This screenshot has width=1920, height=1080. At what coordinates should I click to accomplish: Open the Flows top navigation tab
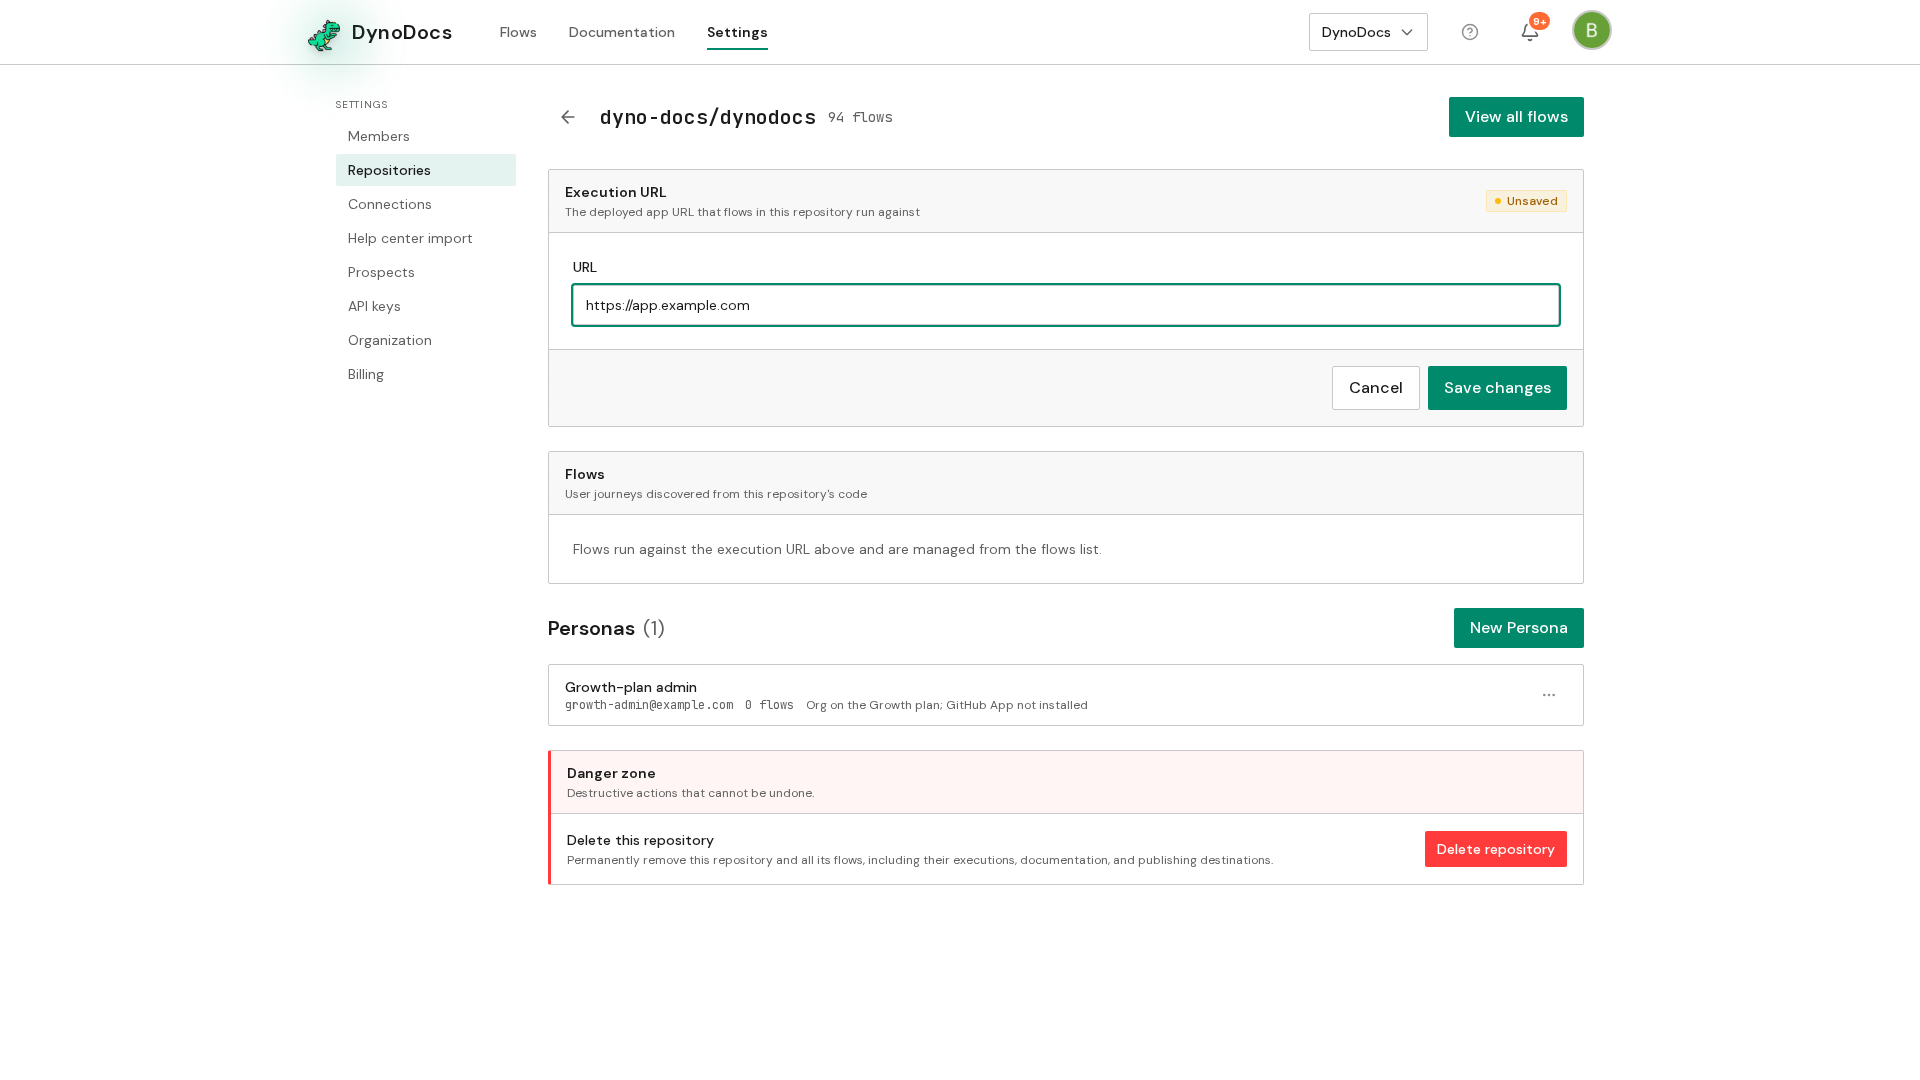[518, 32]
